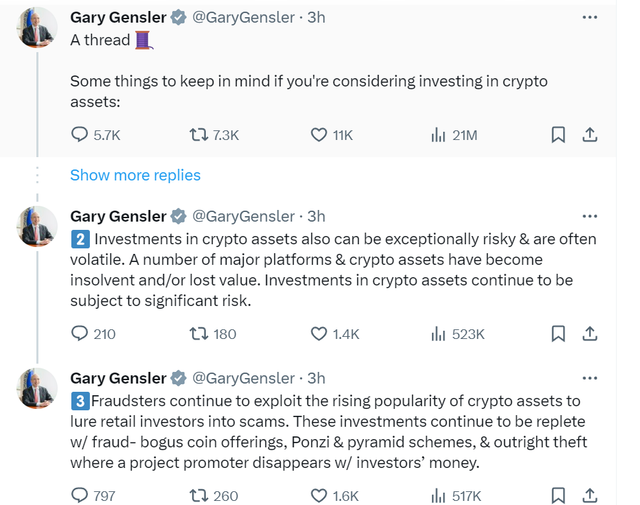640x505 pixels.
Task: Bookmark the Fraudsters tweet
Action: click(x=559, y=495)
